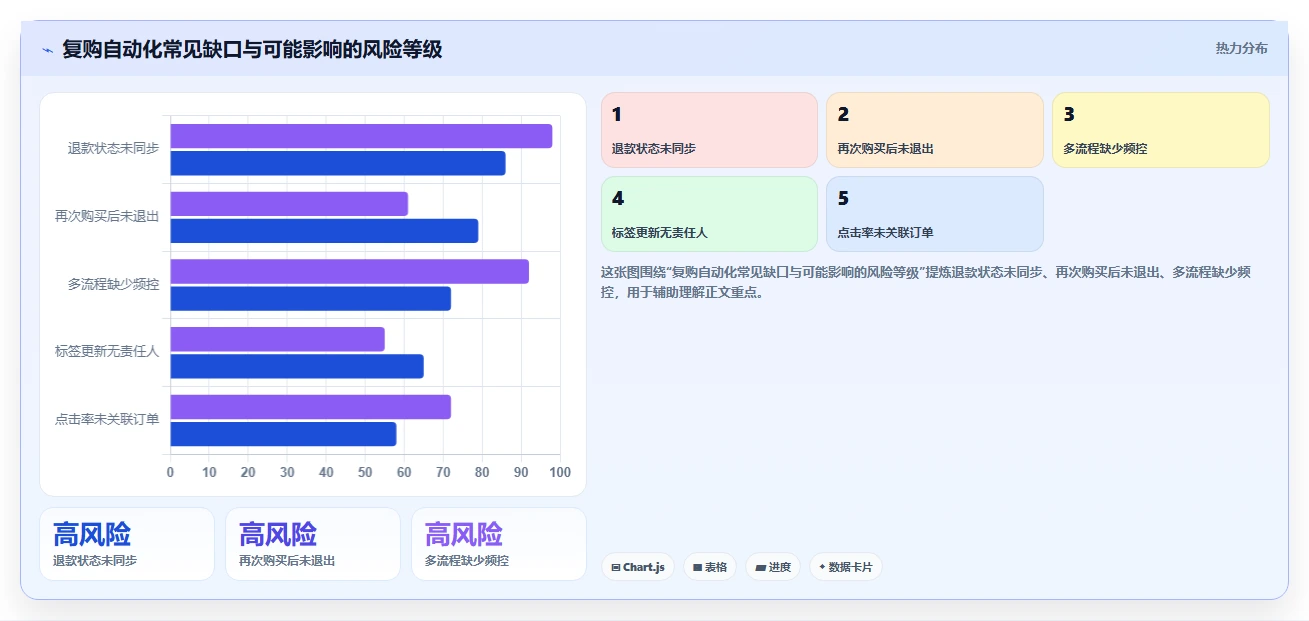Click blue bar for 退款状态未同步
The height and width of the screenshot is (621, 1309).
point(338,163)
